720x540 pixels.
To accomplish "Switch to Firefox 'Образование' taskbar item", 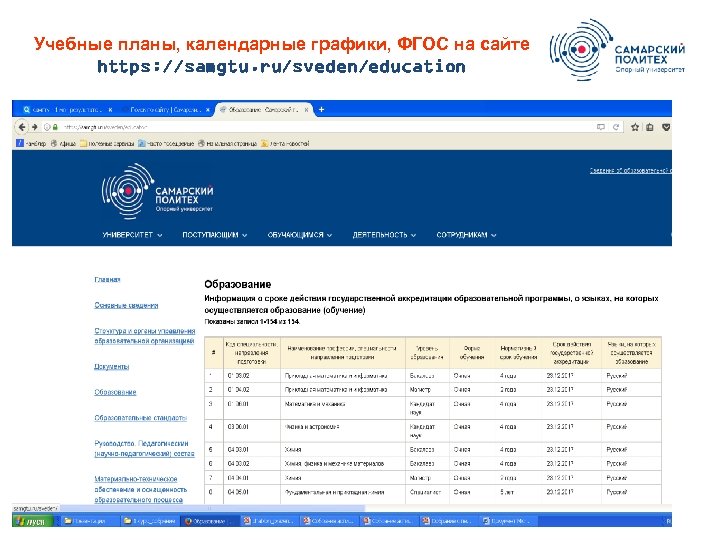I will tap(209, 521).
